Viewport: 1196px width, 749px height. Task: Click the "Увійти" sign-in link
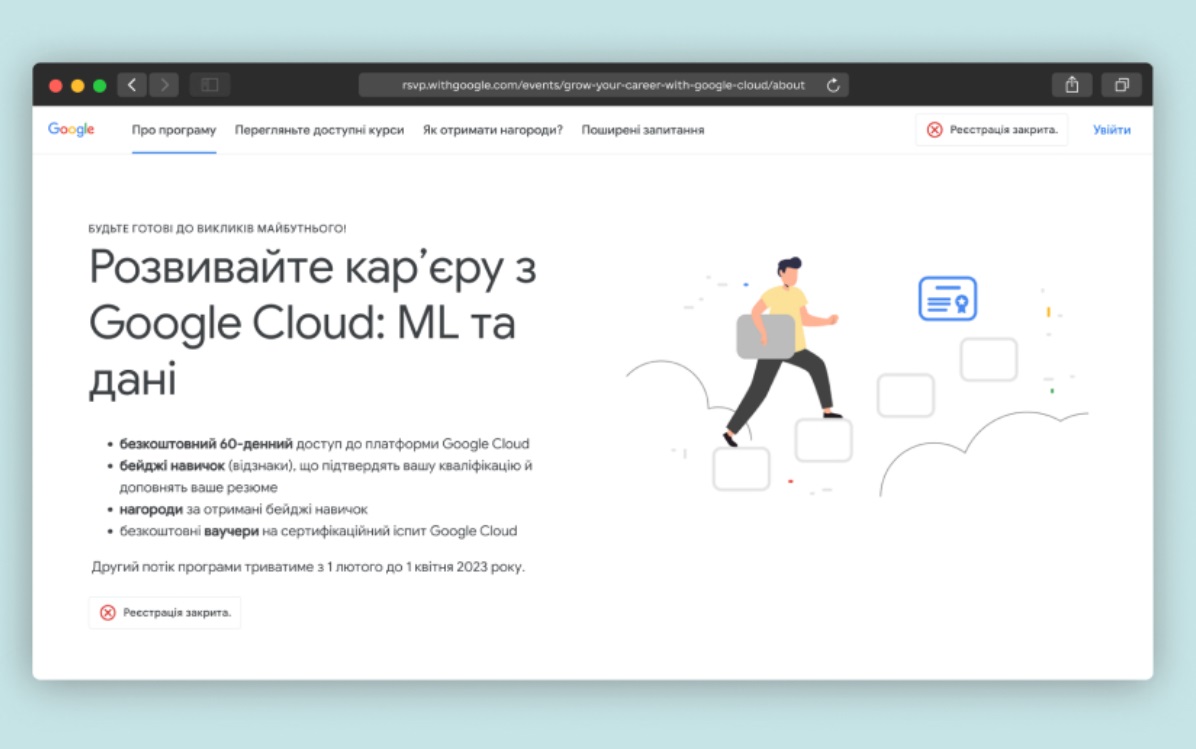(x=1112, y=130)
